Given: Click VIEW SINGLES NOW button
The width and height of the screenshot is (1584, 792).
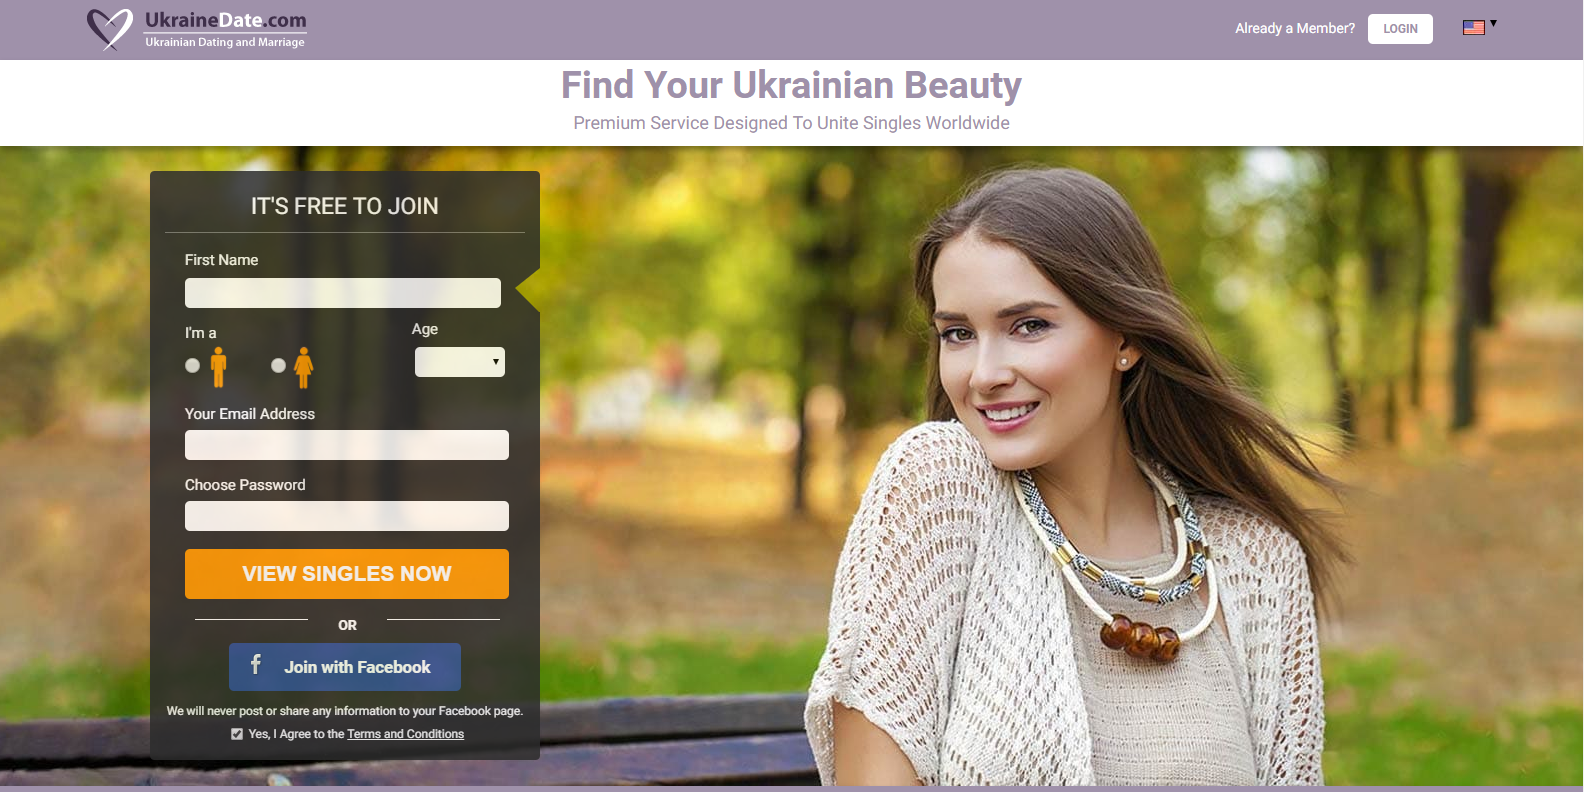Looking at the screenshot, I should tap(347, 574).
